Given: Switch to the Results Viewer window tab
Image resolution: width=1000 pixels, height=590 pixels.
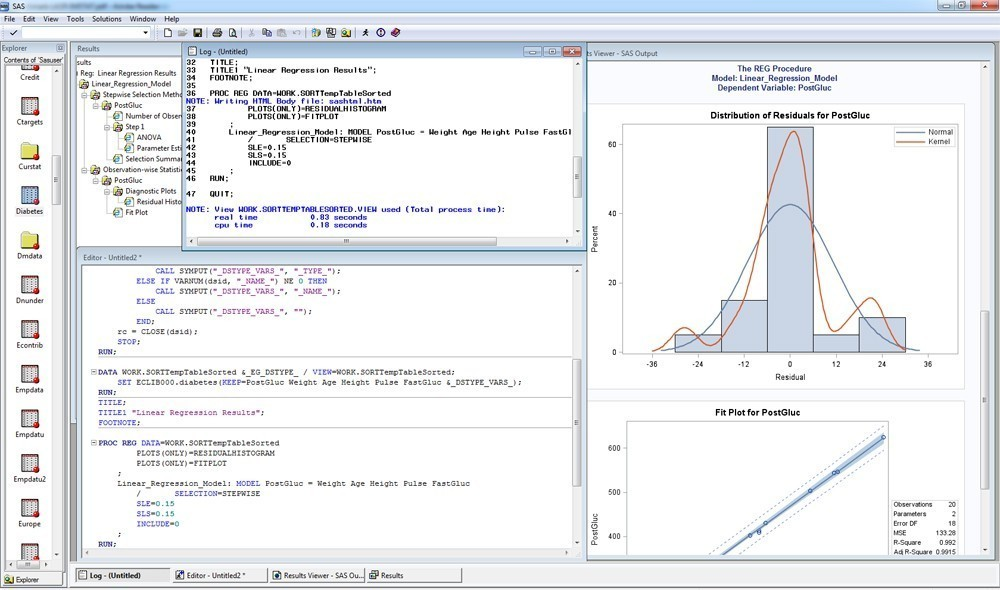Looking at the screenshot, I should tap(317, 575).
